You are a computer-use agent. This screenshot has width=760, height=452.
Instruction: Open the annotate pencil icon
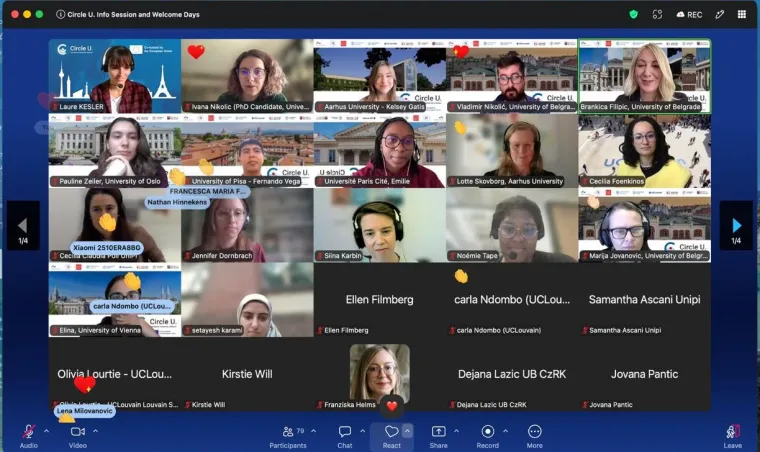click(720, 15)
